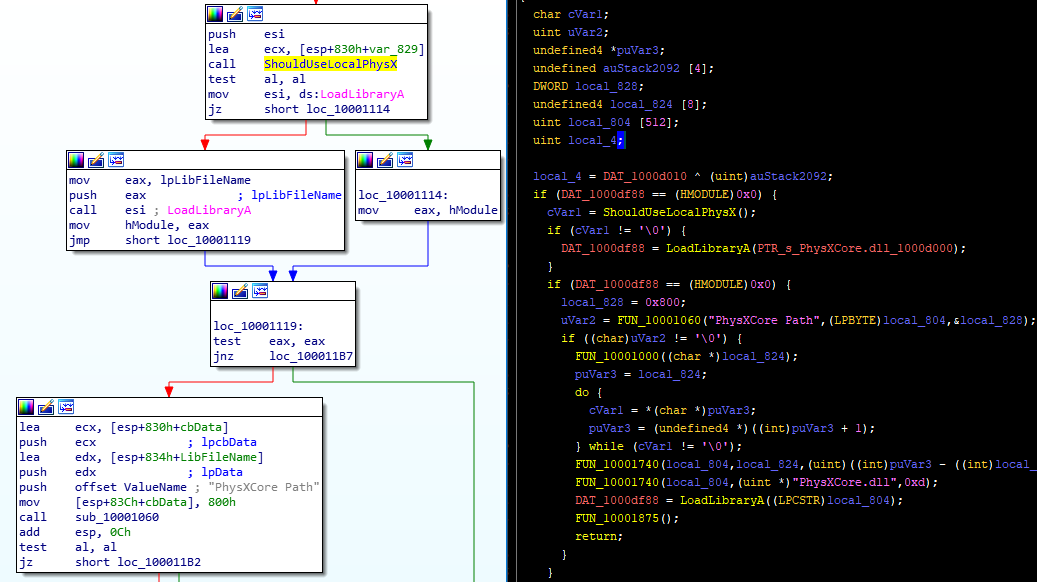Click edit pencil icon on ShouldUseLocalPhysX block

(x=235, y=14)
